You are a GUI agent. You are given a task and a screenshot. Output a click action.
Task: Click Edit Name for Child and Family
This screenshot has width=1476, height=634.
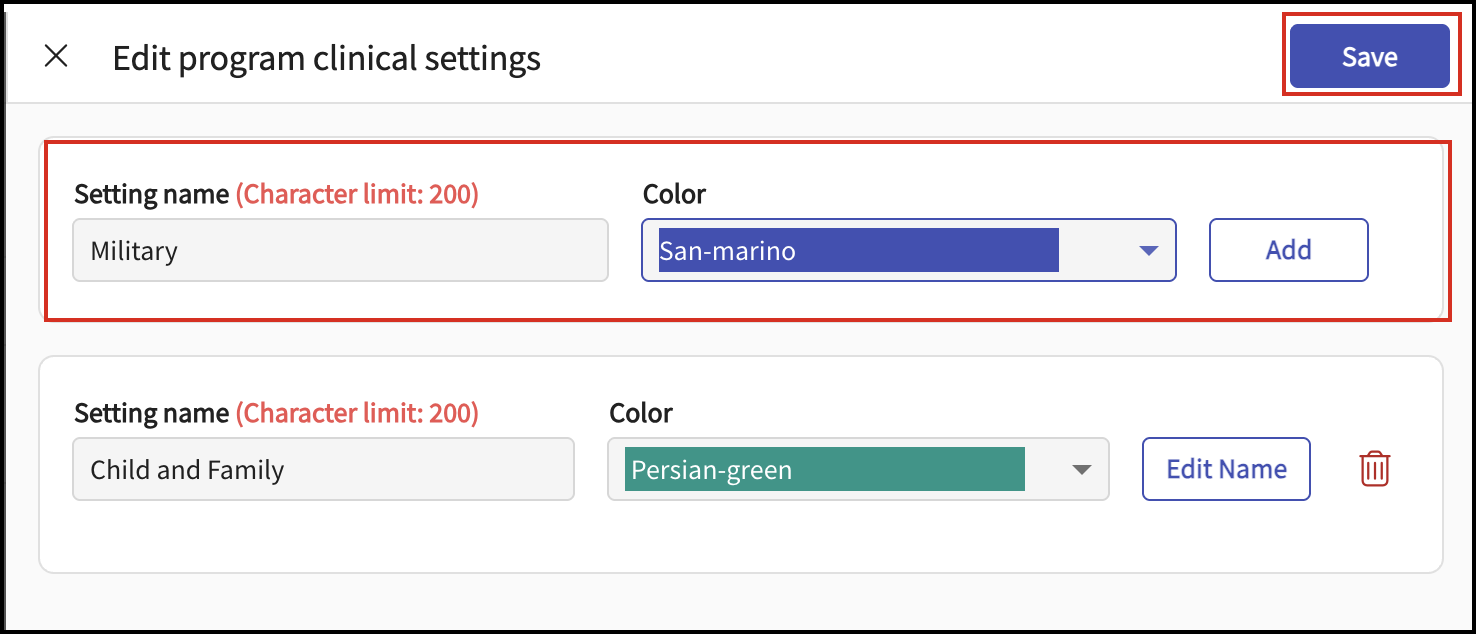pyautogui.click(x=1226, y=469)
